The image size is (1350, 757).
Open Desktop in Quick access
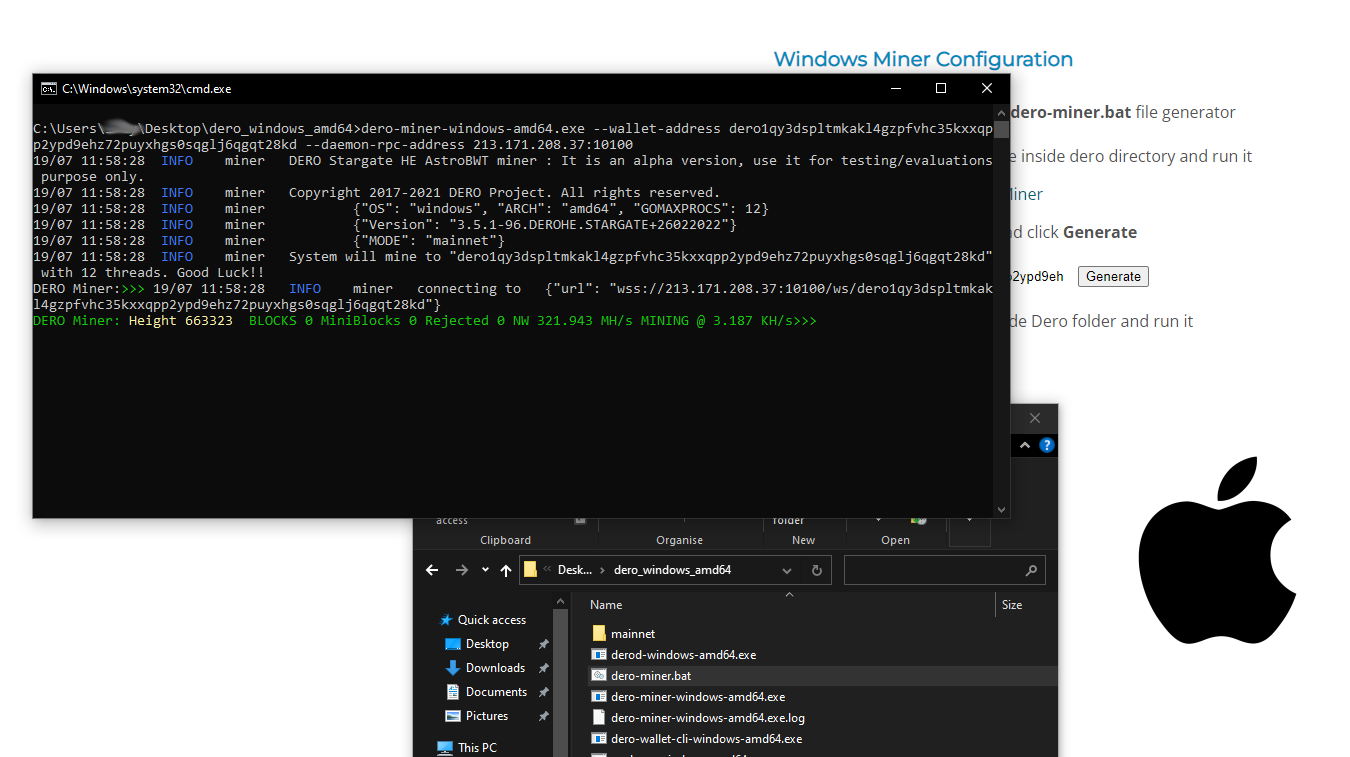(487, 644)
